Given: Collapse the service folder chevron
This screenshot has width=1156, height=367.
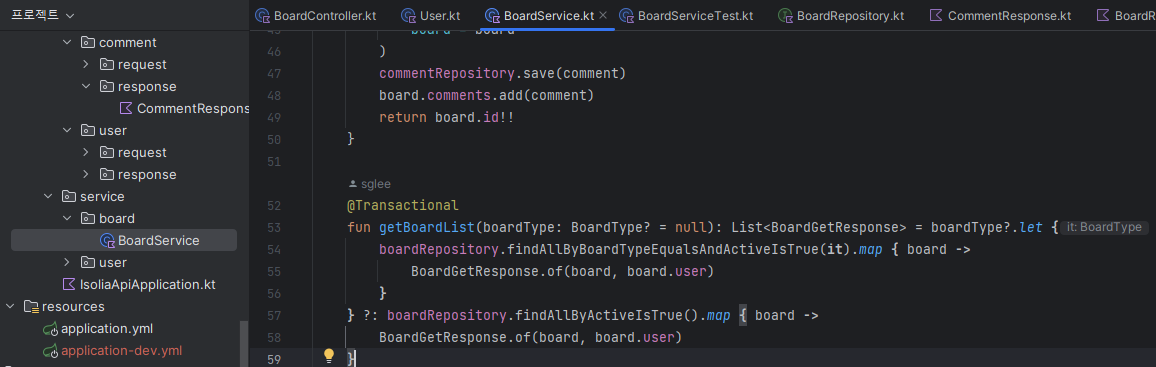Looking at the screenshot, I should click(x=48, y=197).
